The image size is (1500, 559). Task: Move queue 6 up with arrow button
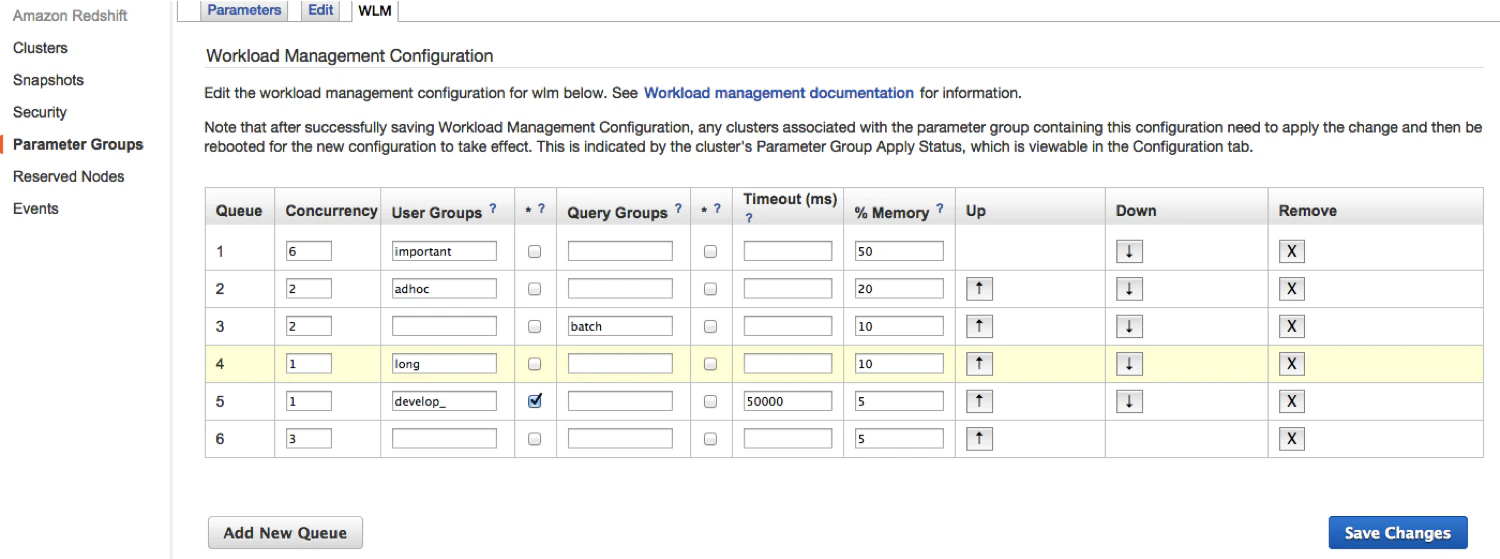point(979,438)
